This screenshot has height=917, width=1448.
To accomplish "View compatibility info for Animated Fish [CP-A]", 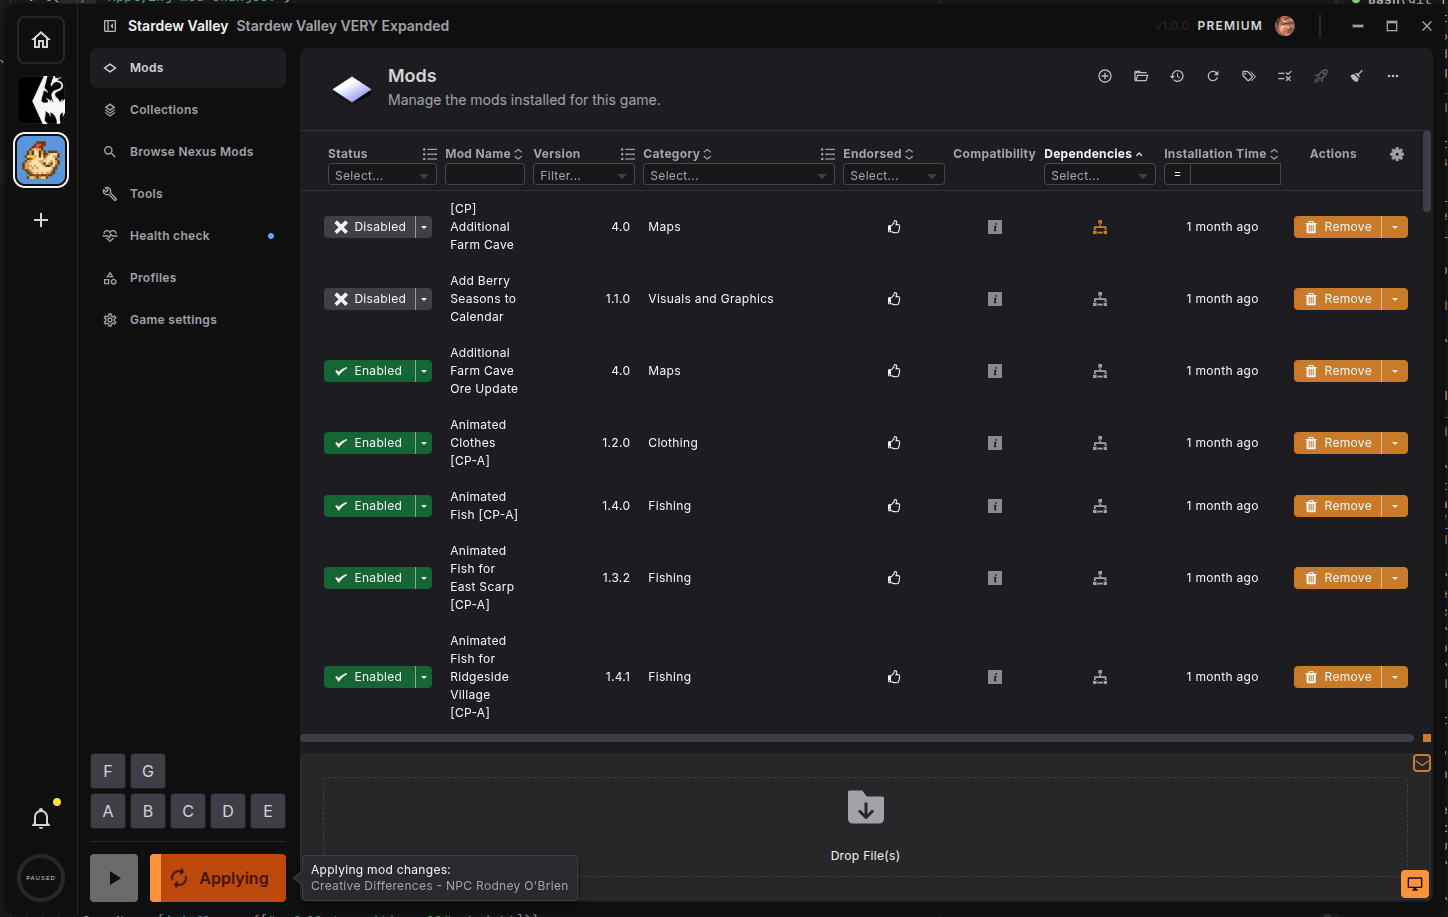I will tap(995, 506).
